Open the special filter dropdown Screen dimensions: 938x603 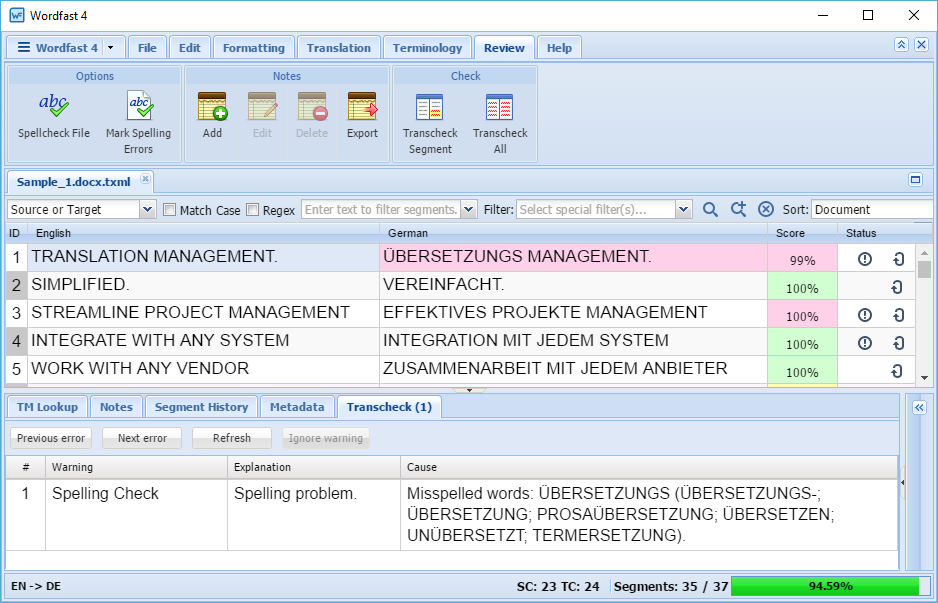point(683,209)
